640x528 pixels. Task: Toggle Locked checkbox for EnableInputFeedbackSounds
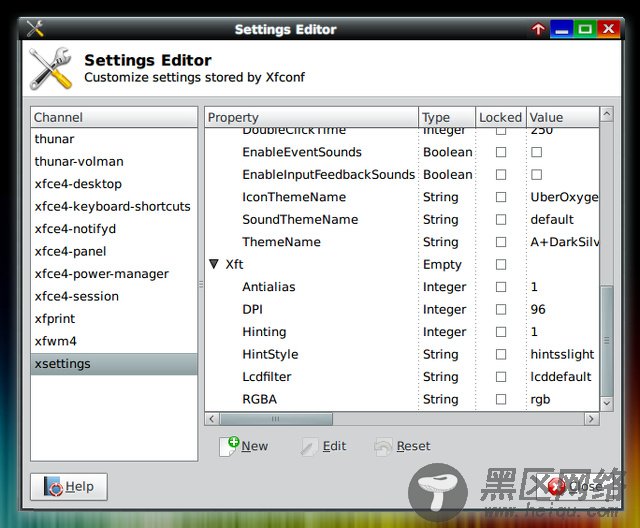pyautogui.click(x=501, y=175)
